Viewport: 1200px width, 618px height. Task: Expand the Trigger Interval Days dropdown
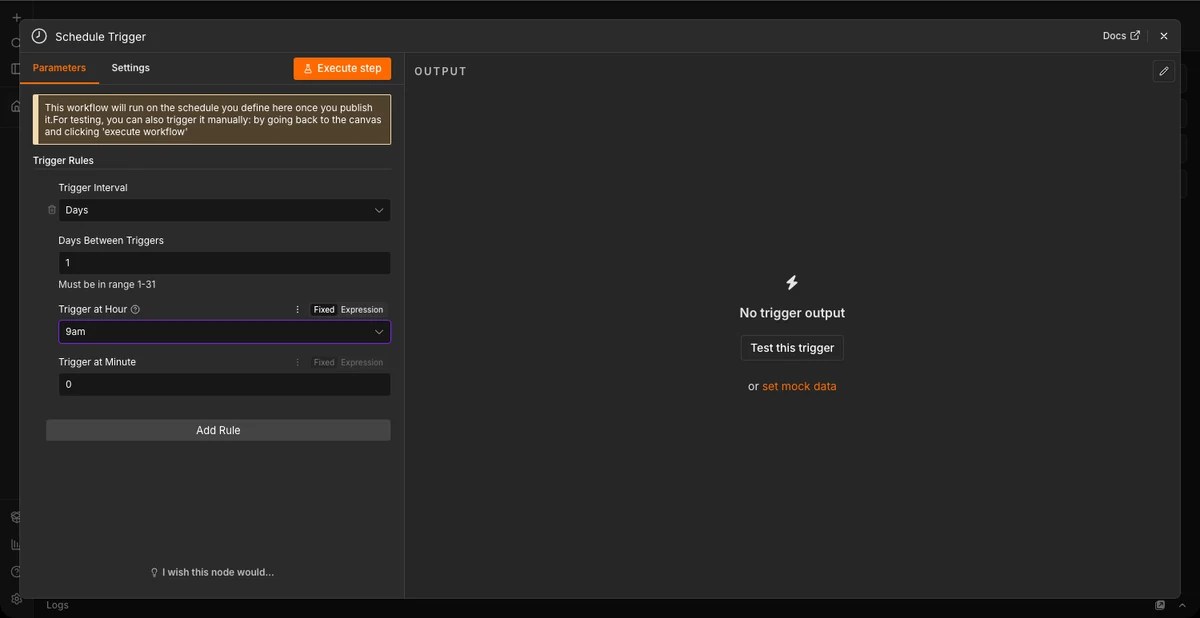pos(224,210)
